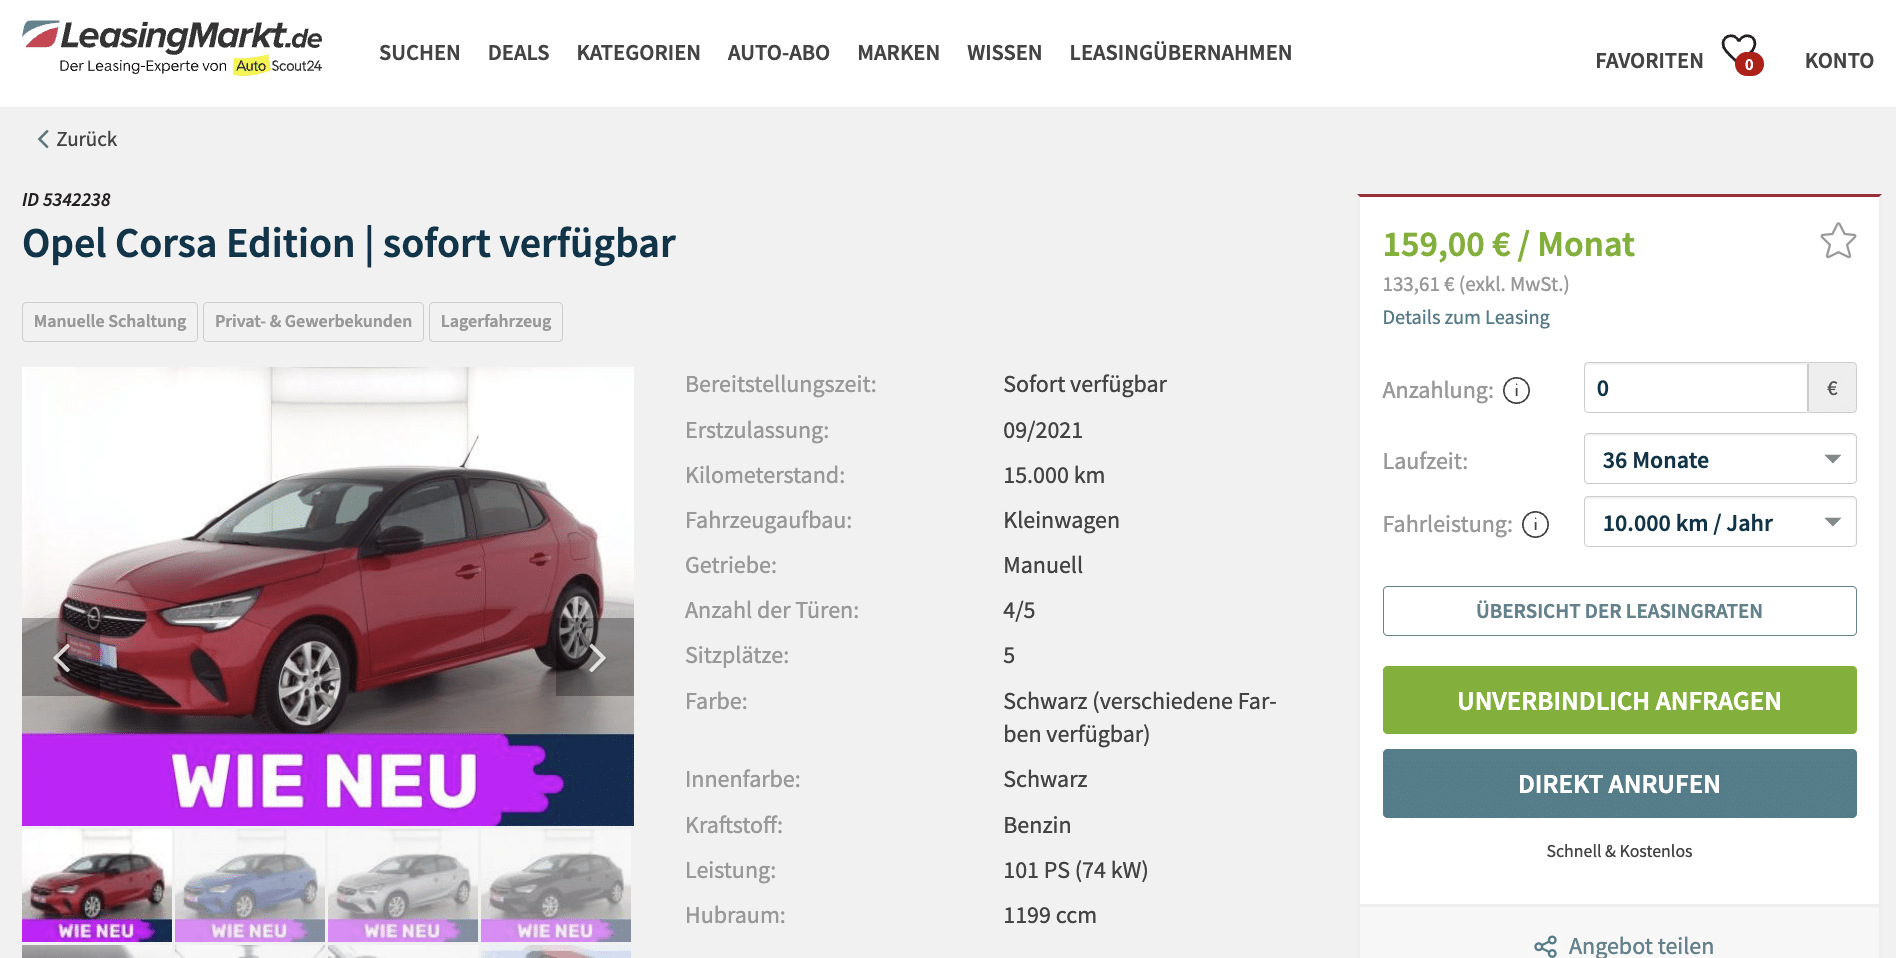Click the '101 PS (74 kW)' value
The width and height of the screenshot is (1896, 958).
pos(1075,871)
